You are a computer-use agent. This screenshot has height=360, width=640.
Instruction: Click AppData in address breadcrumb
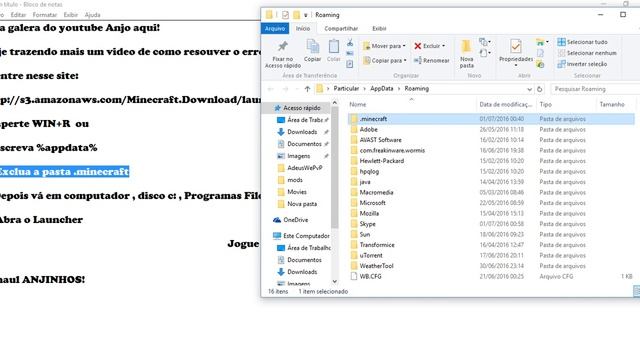[382, 89]
